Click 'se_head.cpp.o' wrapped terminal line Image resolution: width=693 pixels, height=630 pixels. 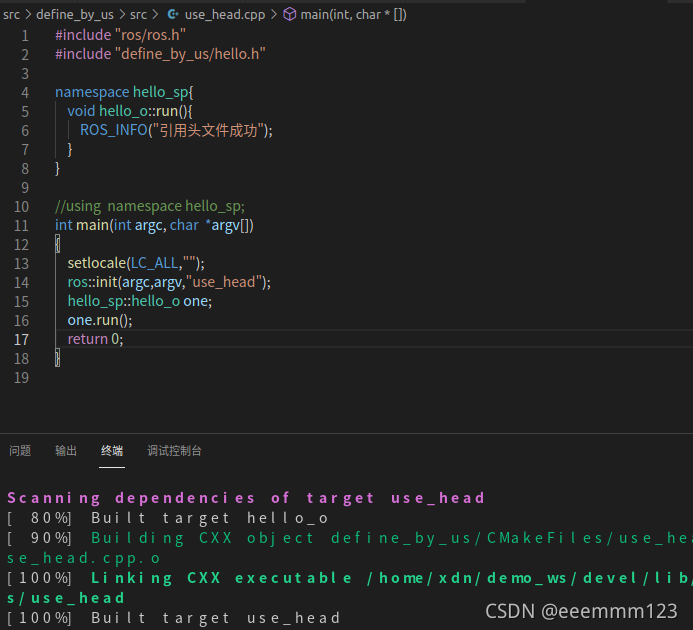click(83, 558)
